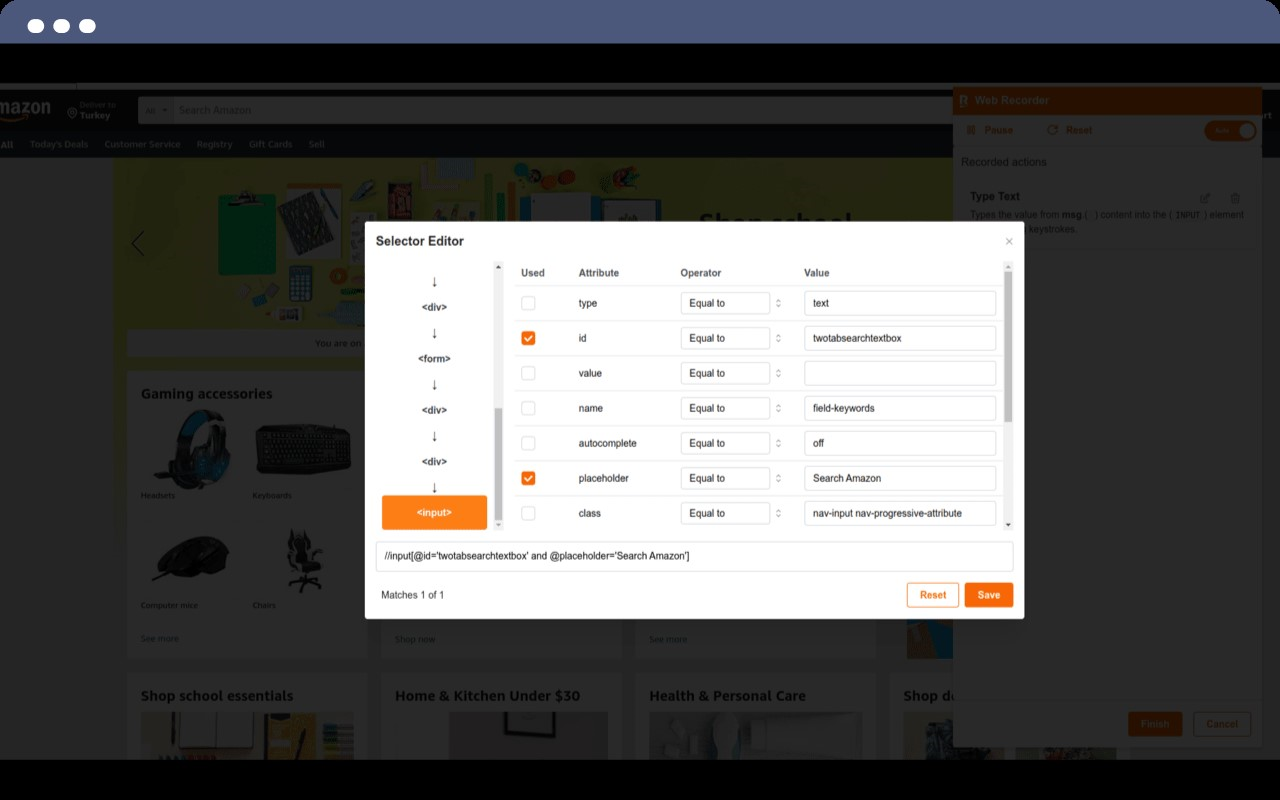Delete the Type Text recorded action

pos(1235,198)
